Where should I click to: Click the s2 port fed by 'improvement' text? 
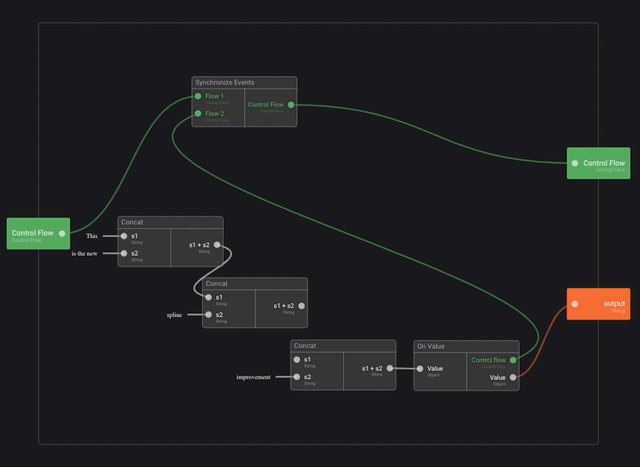[x=297, y=377]
